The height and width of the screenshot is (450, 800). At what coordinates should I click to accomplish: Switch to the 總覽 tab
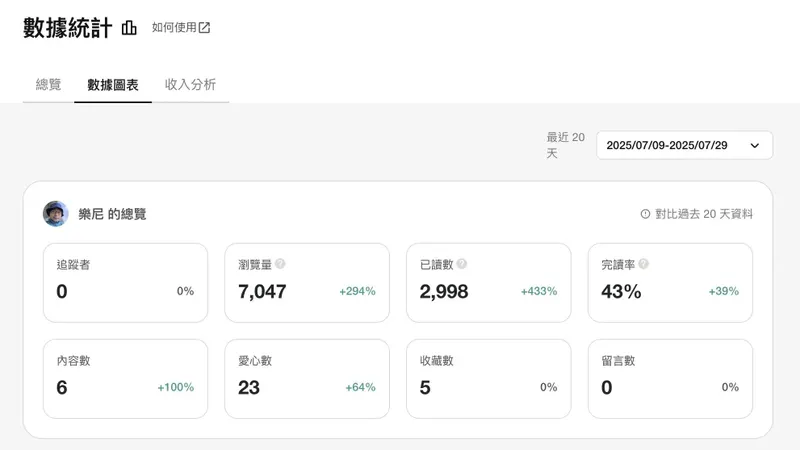pos(48,84)
